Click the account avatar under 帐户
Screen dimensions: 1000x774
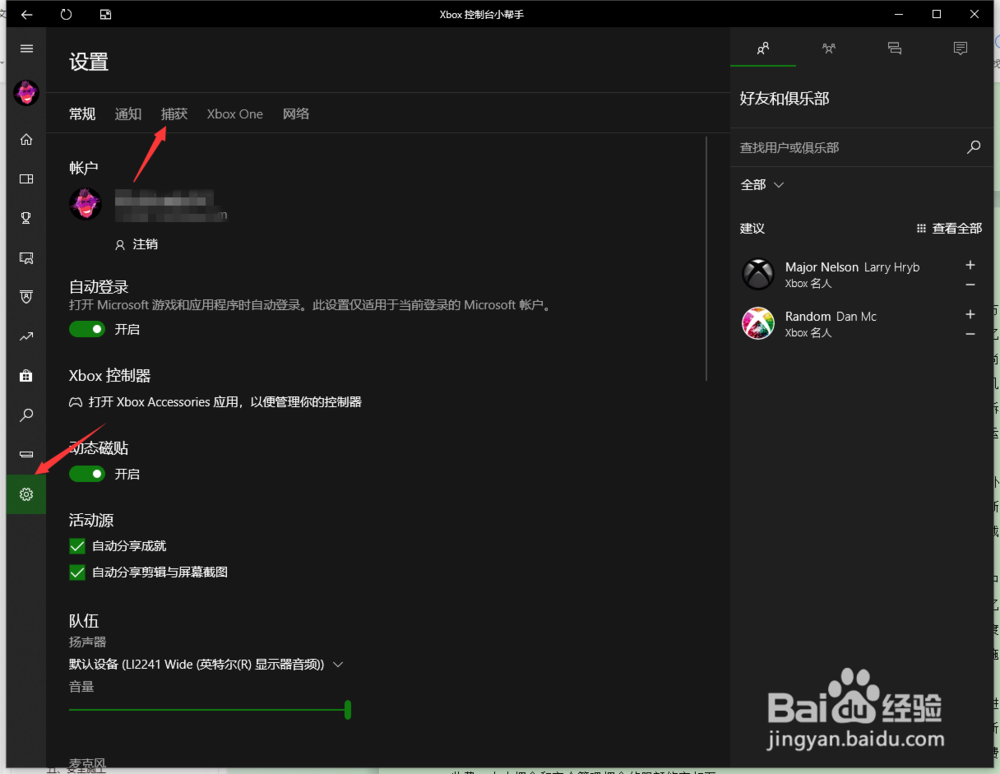(x=85, y=204)
